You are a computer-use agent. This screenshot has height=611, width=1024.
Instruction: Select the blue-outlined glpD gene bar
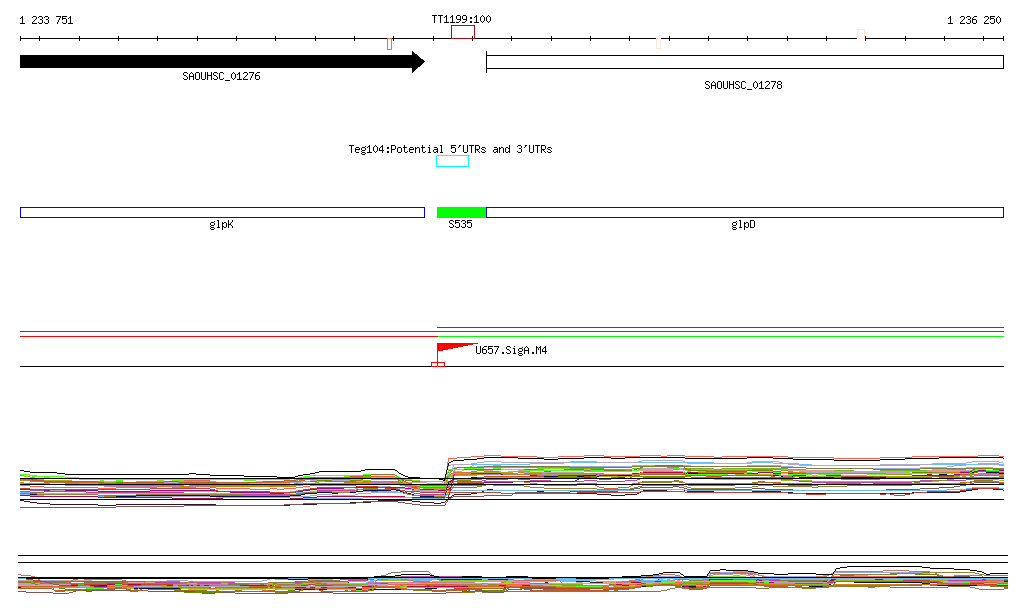click(744, 212)
